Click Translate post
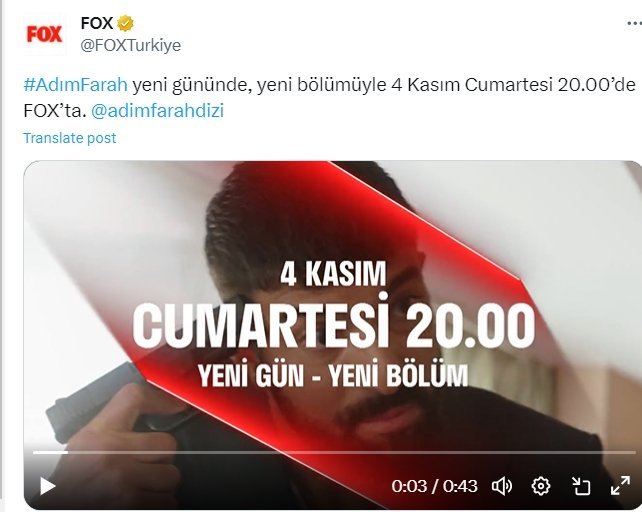 tap(70, 138)
